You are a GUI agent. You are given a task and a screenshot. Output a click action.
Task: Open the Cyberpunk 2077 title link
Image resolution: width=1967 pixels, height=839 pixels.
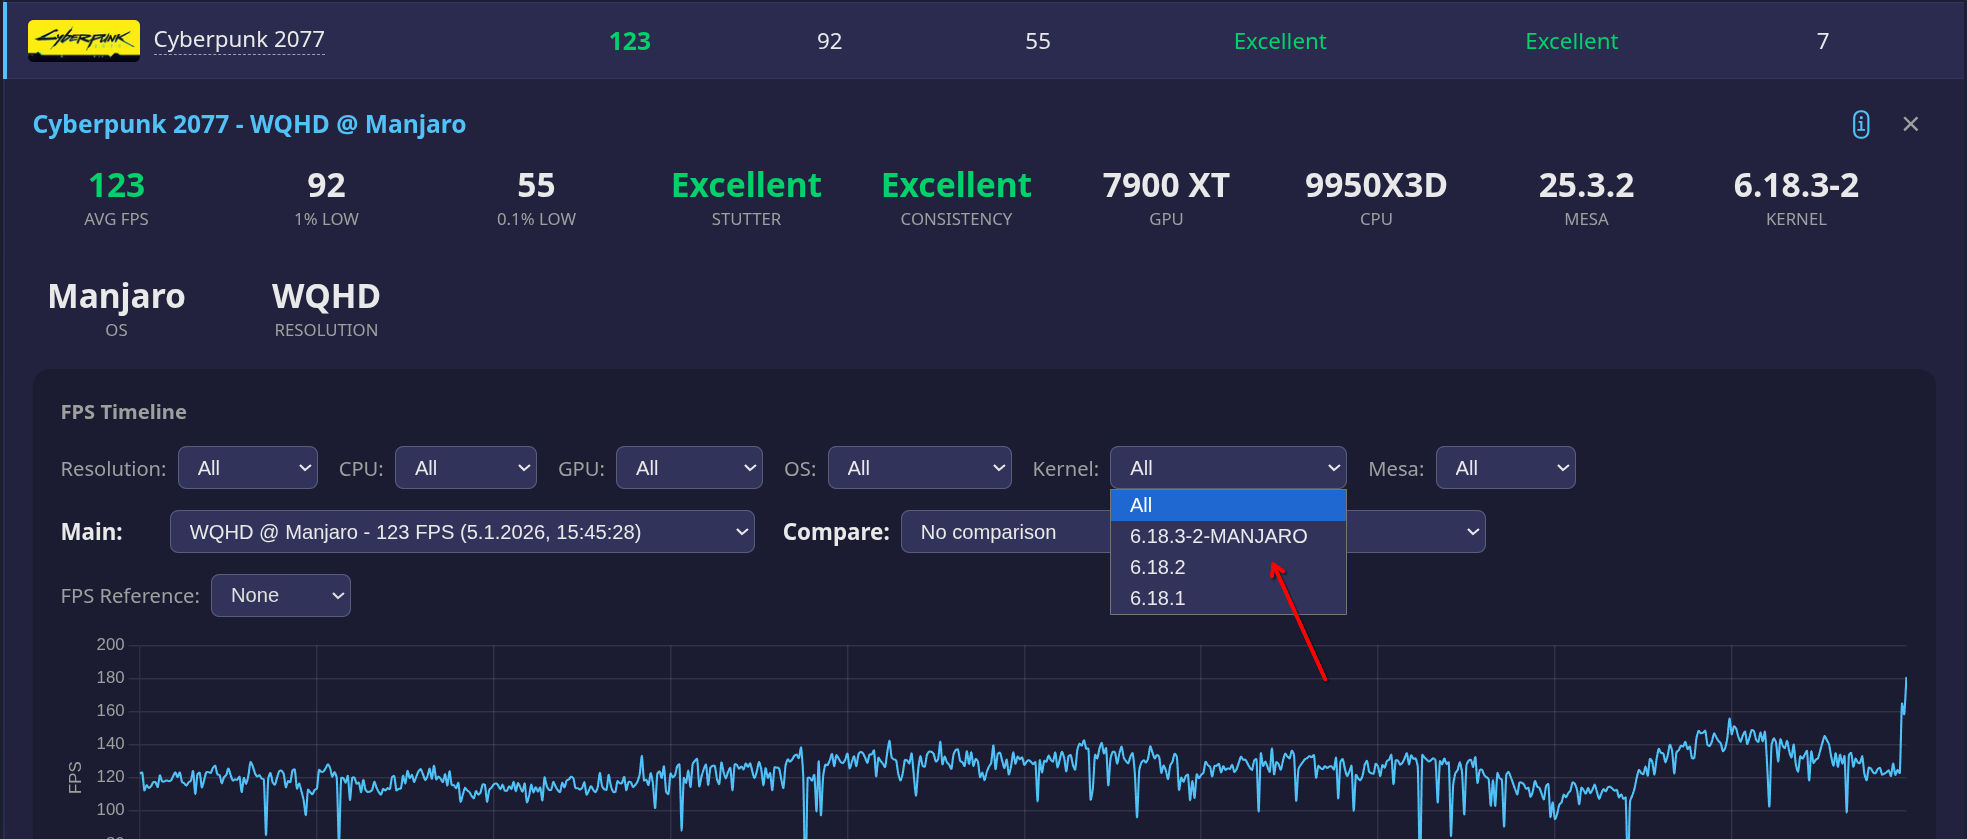[239, 39]
